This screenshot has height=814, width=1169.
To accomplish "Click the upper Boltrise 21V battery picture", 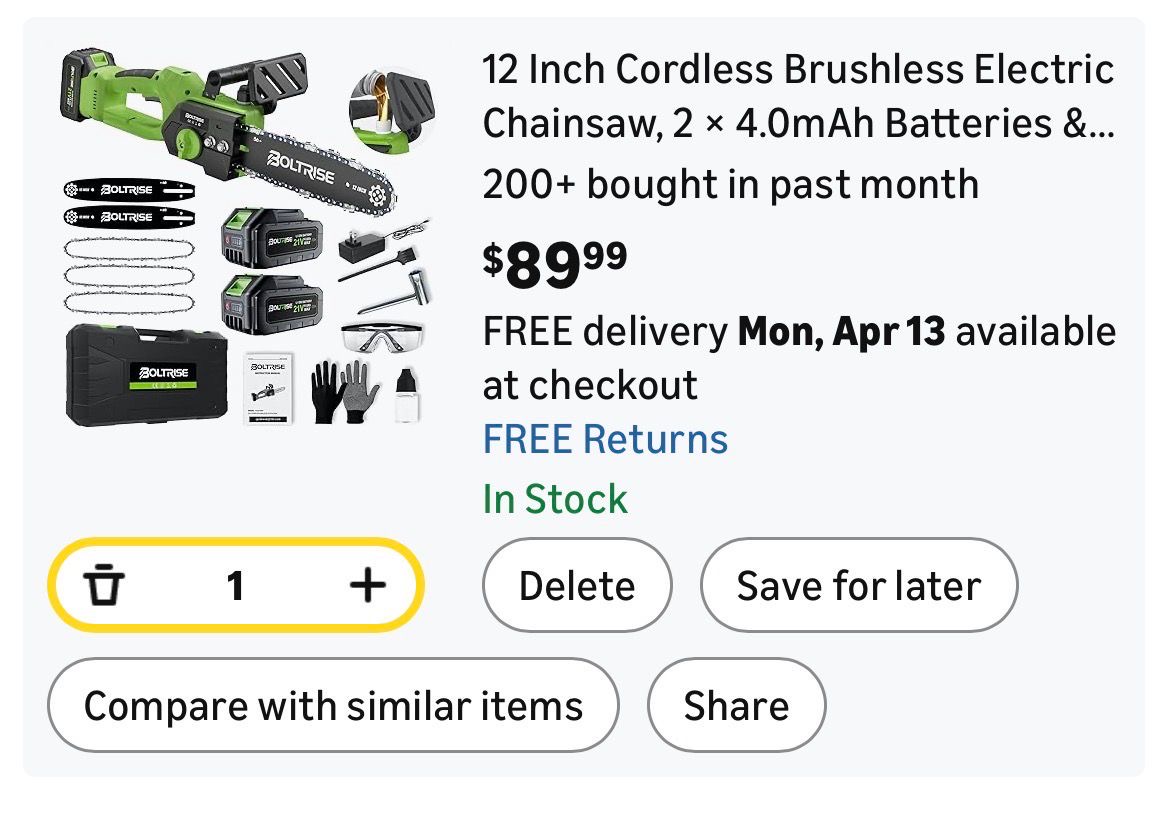I will pos(271,236).
